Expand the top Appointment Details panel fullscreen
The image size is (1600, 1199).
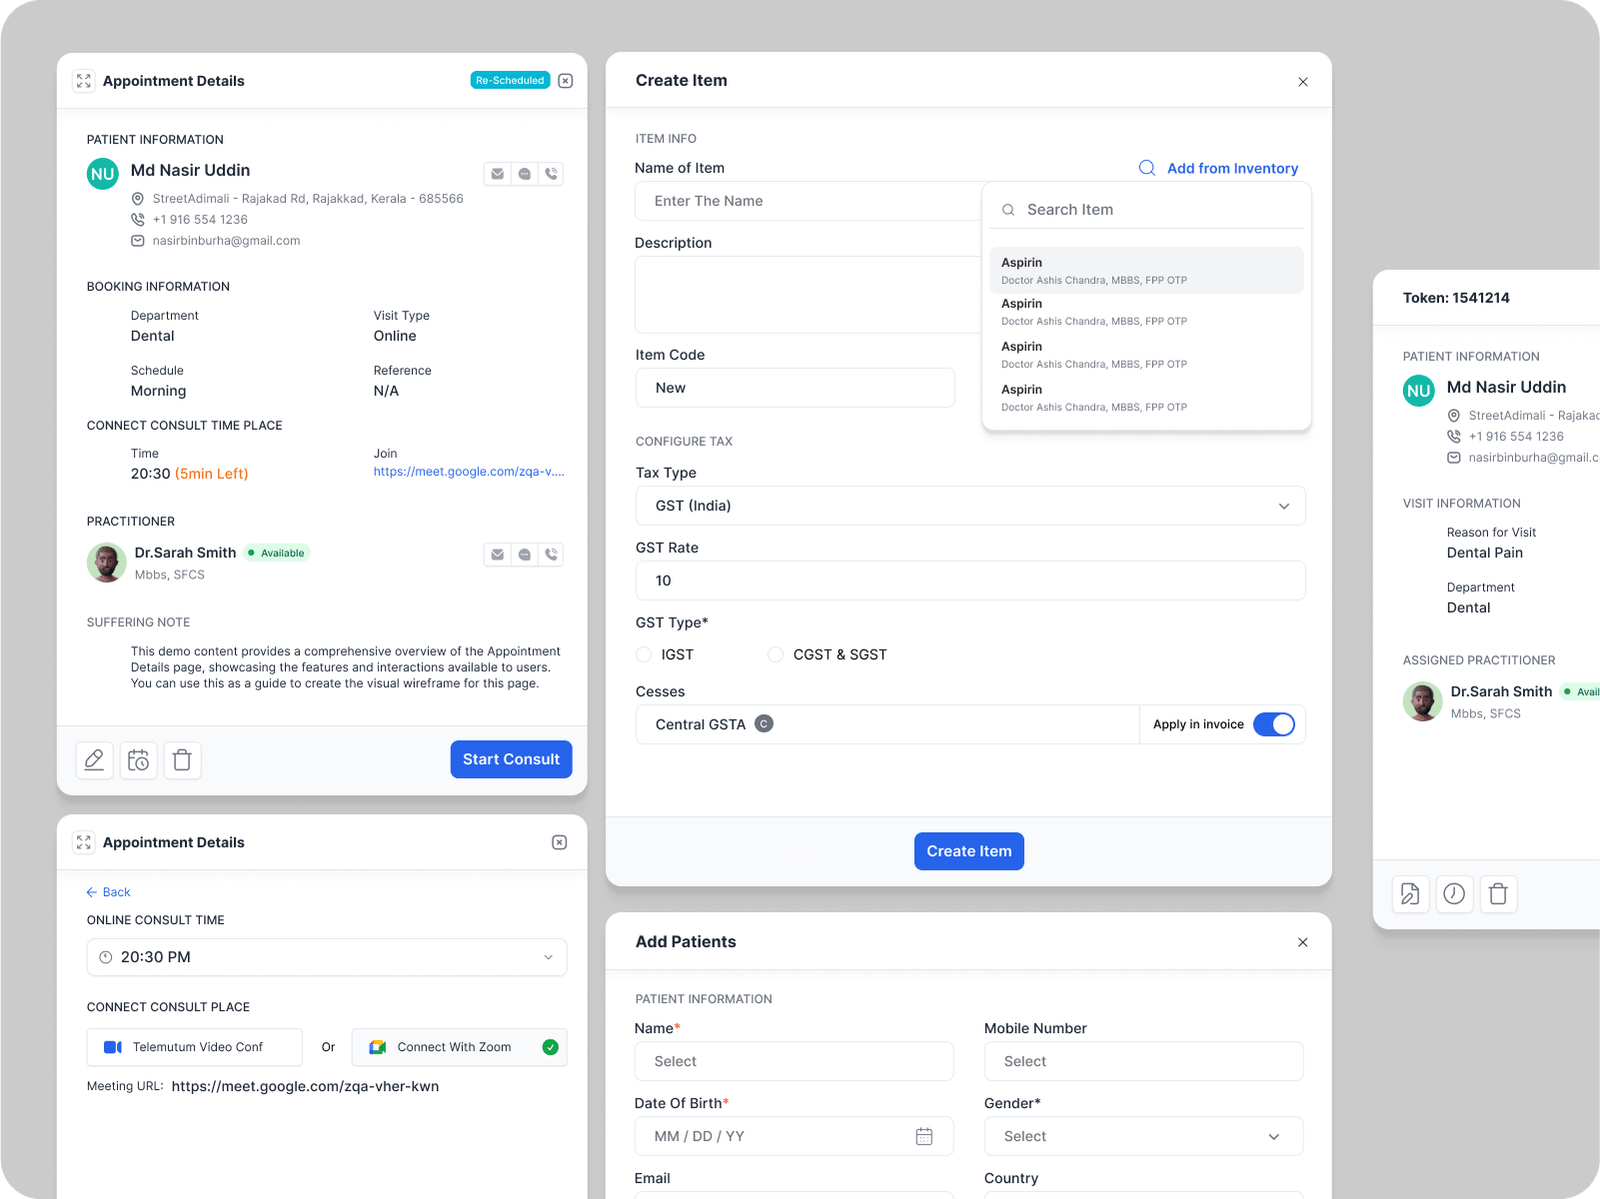tap(84, 81)
